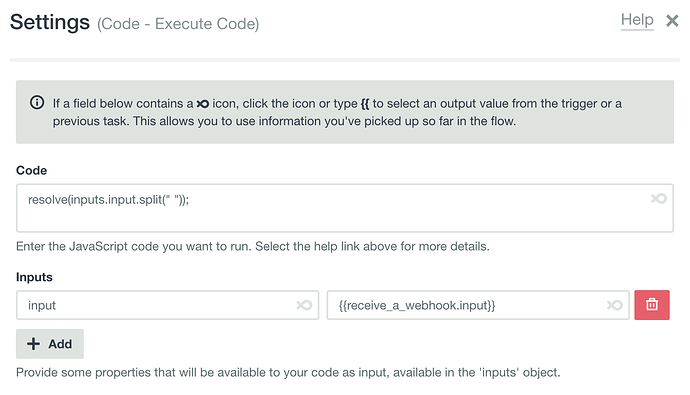Click the plus icon on Add button

[x=33, y=344]
